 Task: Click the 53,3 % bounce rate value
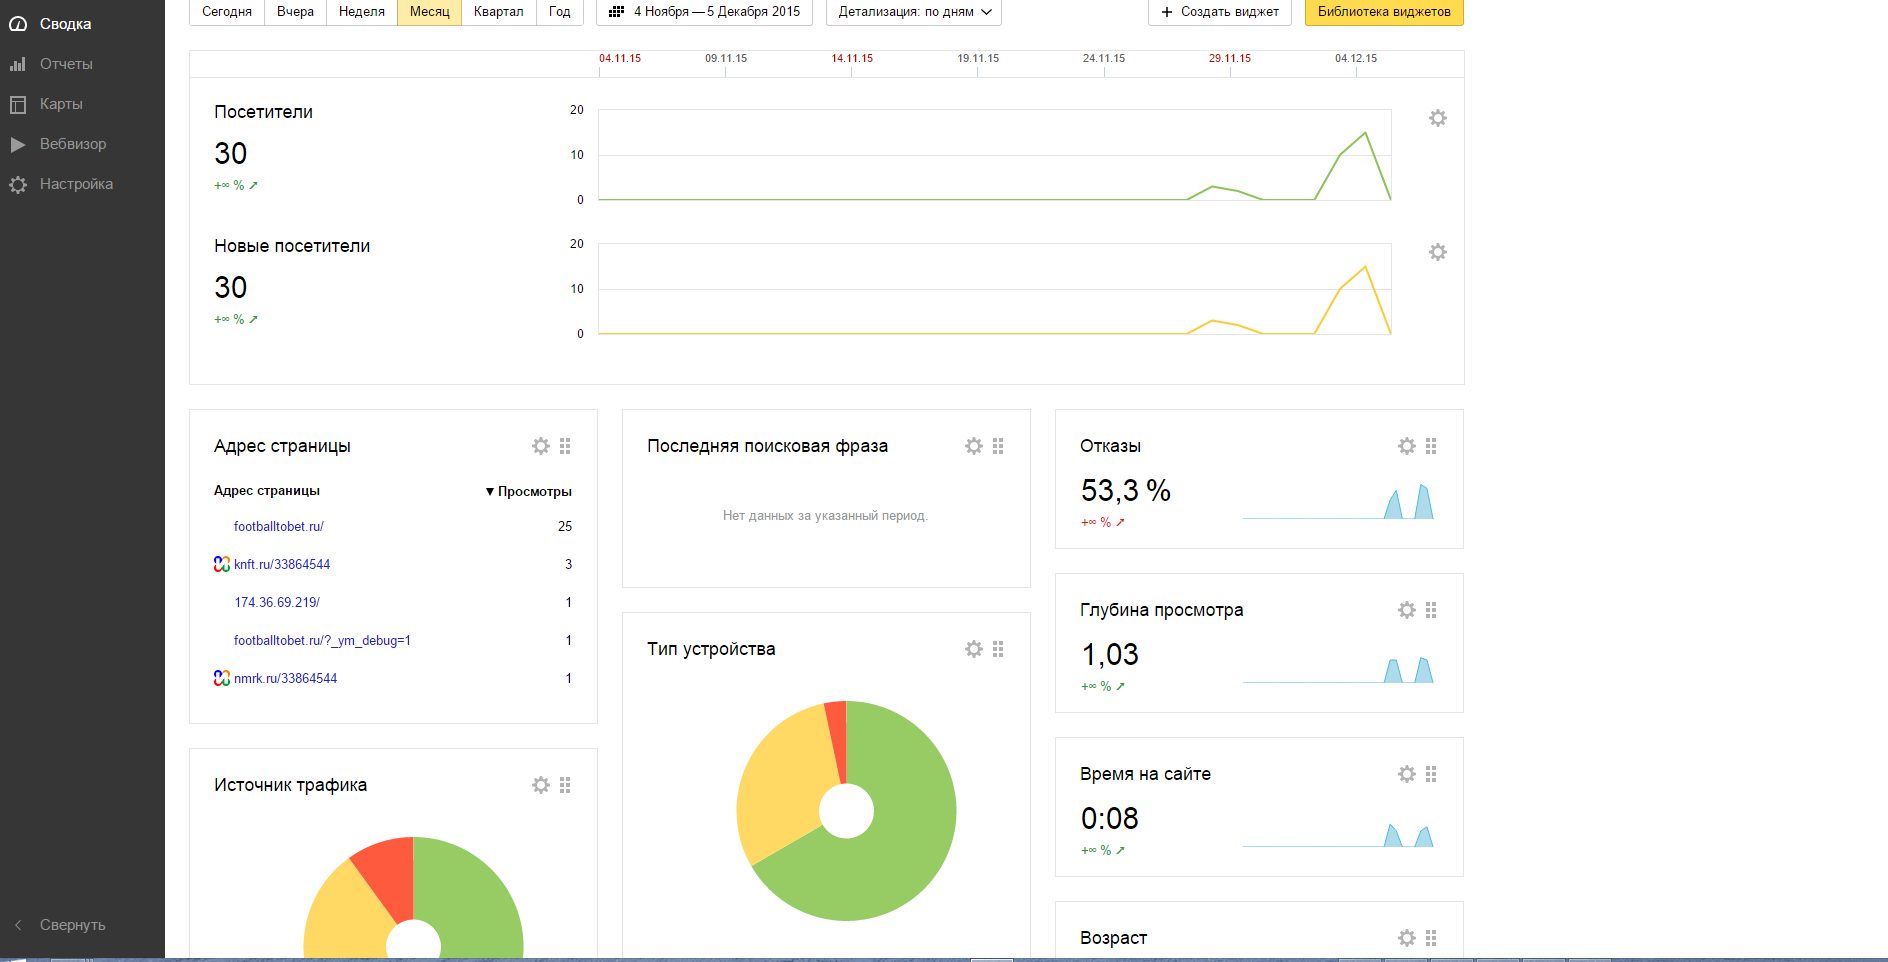click(x=1126, y=490)
